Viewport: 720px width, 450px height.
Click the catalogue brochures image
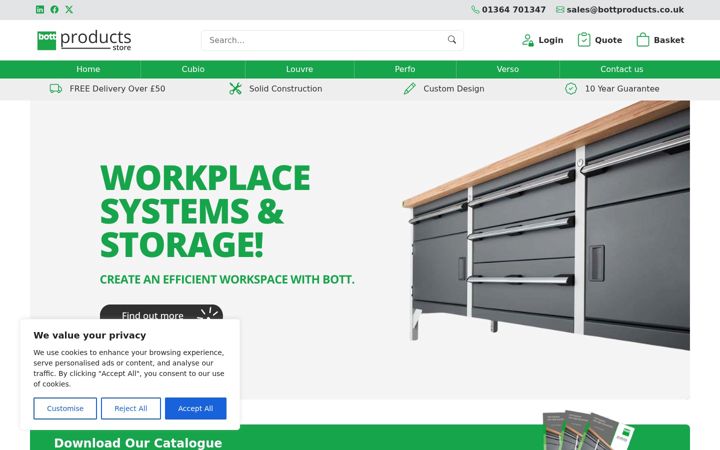tap(589, 430)
